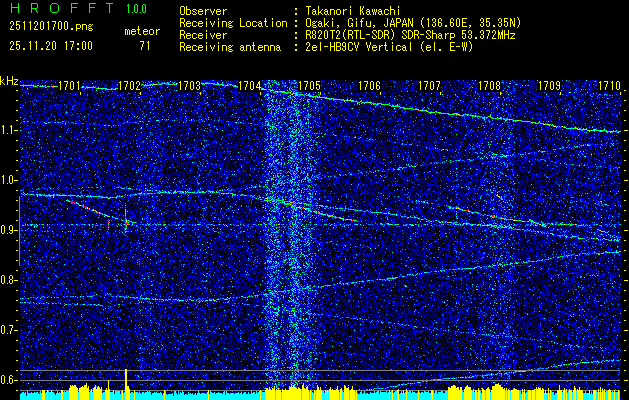Screen dimensions: 629x400
Task: Select the filename 2511201700.png
Action: coord(51,27)
